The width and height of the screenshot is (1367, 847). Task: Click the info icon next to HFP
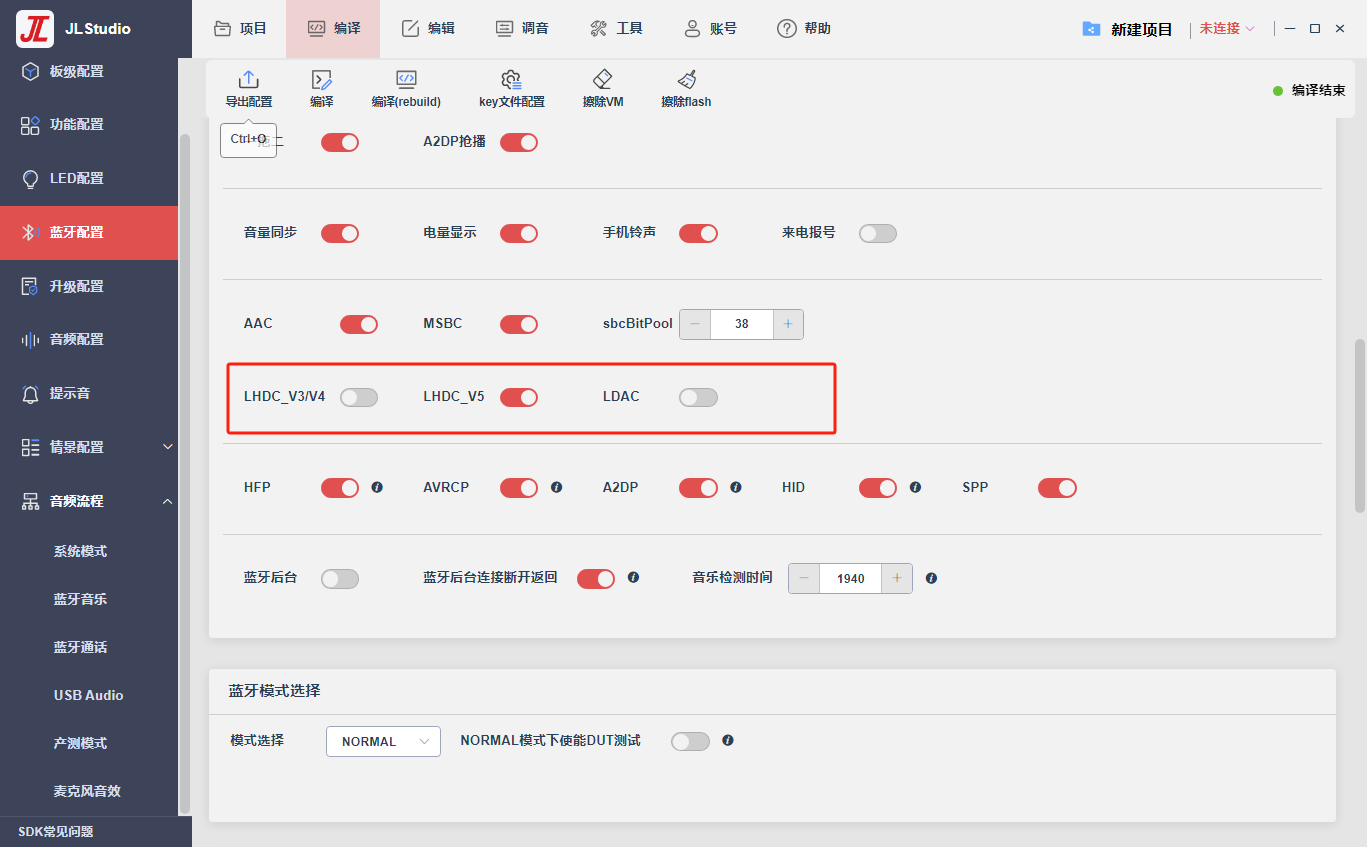pyautogui.click(x=377, y=488)
